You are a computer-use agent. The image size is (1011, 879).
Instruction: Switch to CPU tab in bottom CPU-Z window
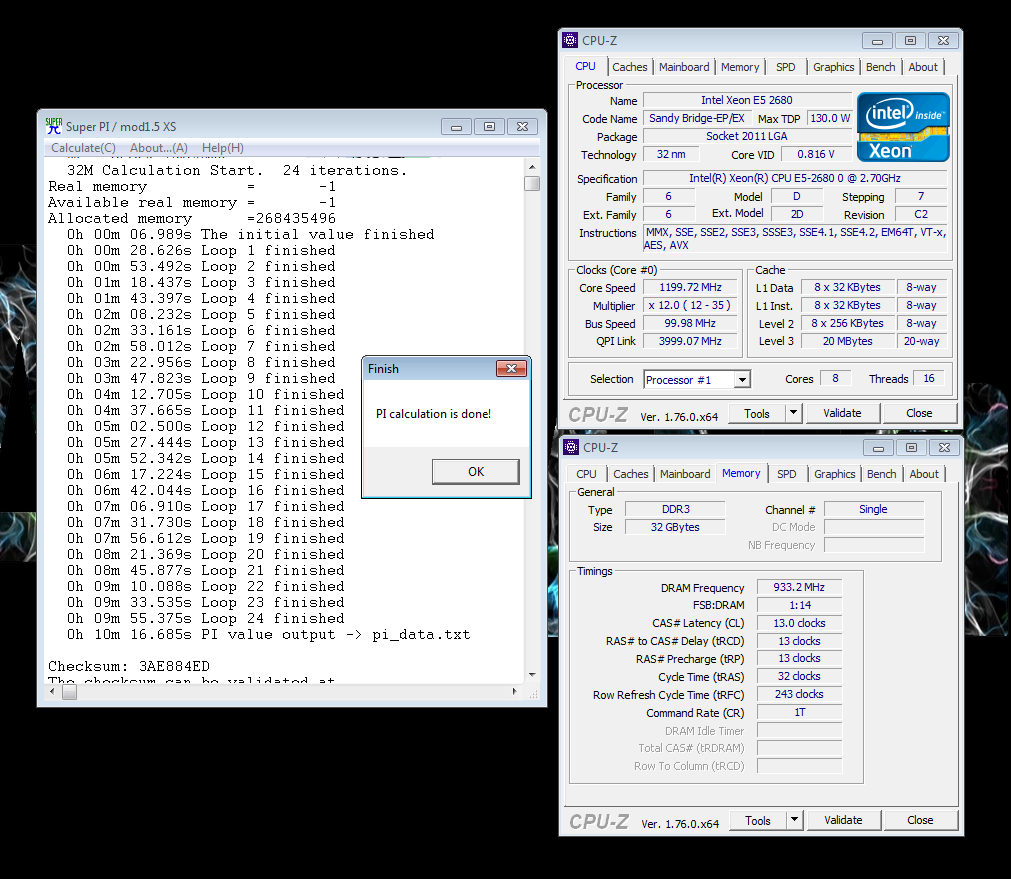point(586,474)
